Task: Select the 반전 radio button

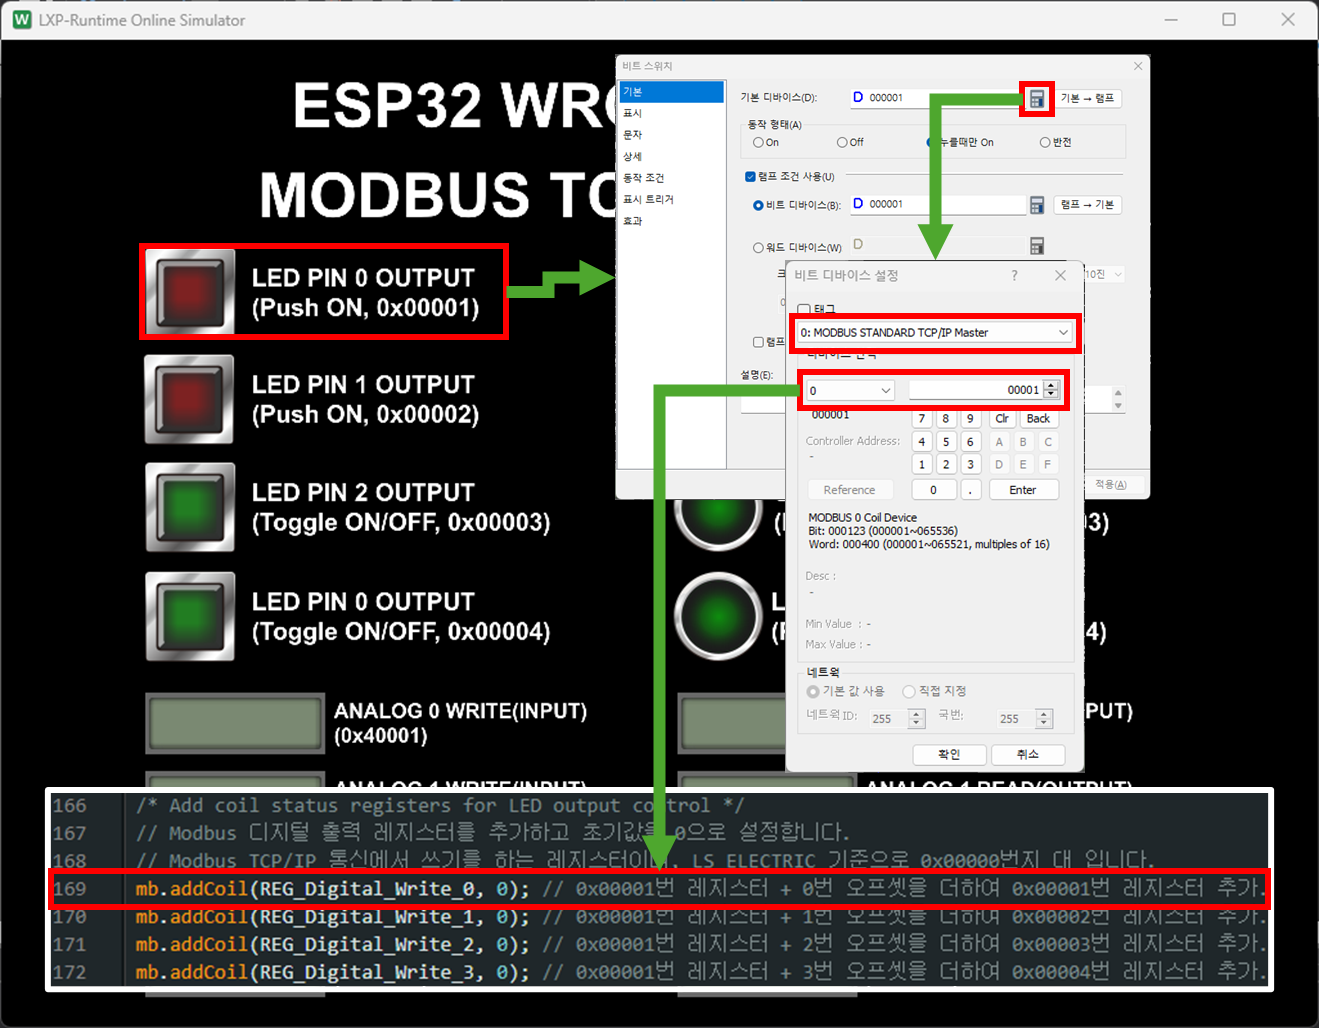Action: [x=1045, y=142]
